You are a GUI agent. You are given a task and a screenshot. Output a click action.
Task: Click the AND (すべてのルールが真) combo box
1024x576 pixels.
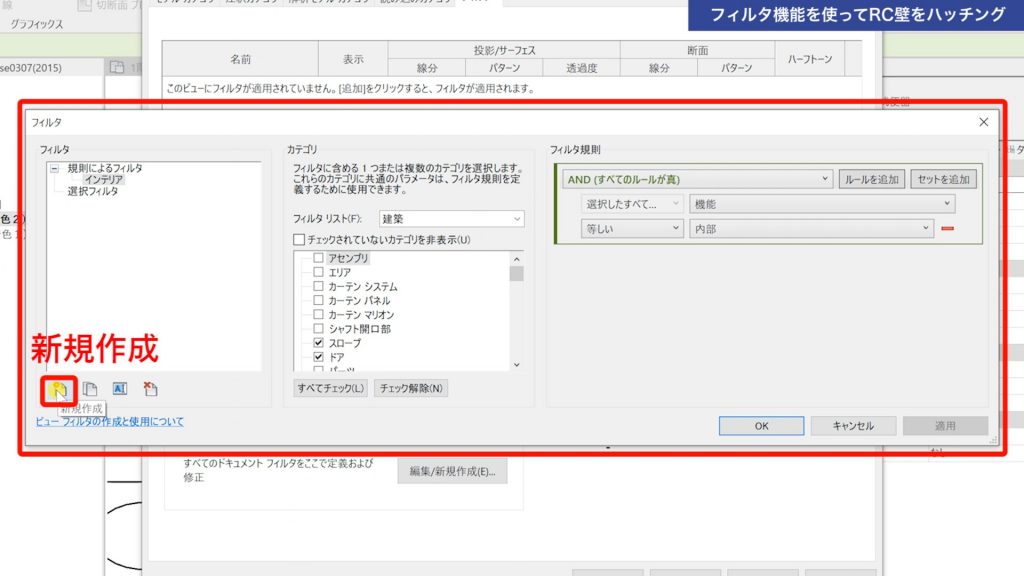[700, 179]
